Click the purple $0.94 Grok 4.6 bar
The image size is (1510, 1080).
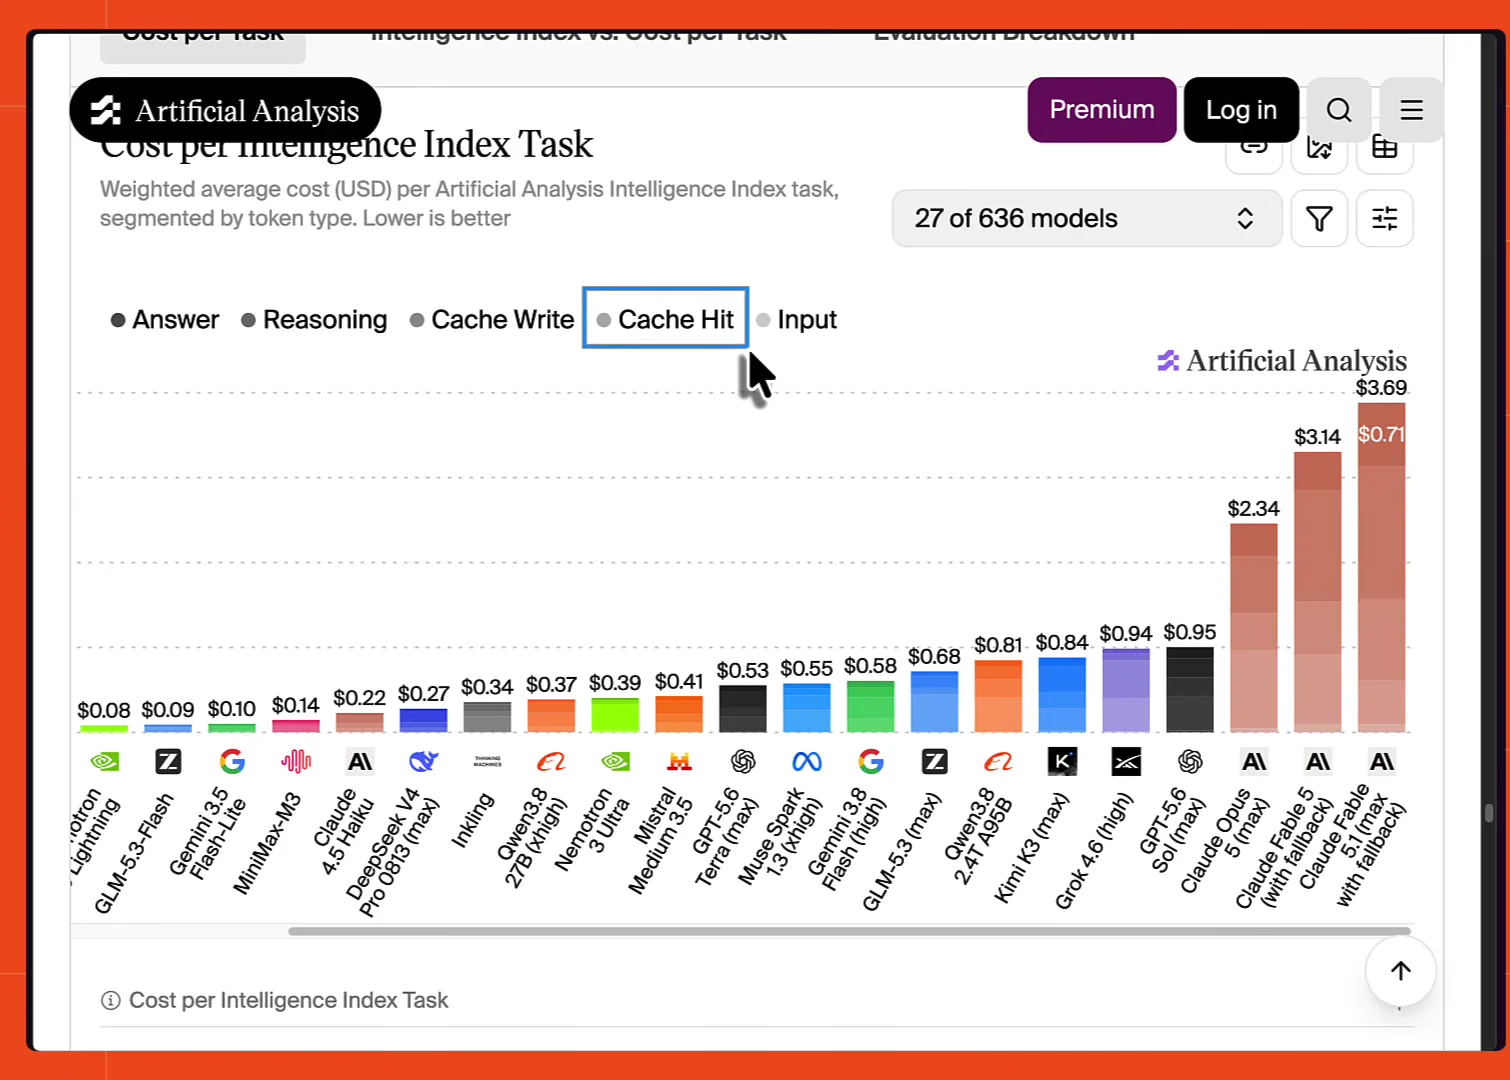1126,690
